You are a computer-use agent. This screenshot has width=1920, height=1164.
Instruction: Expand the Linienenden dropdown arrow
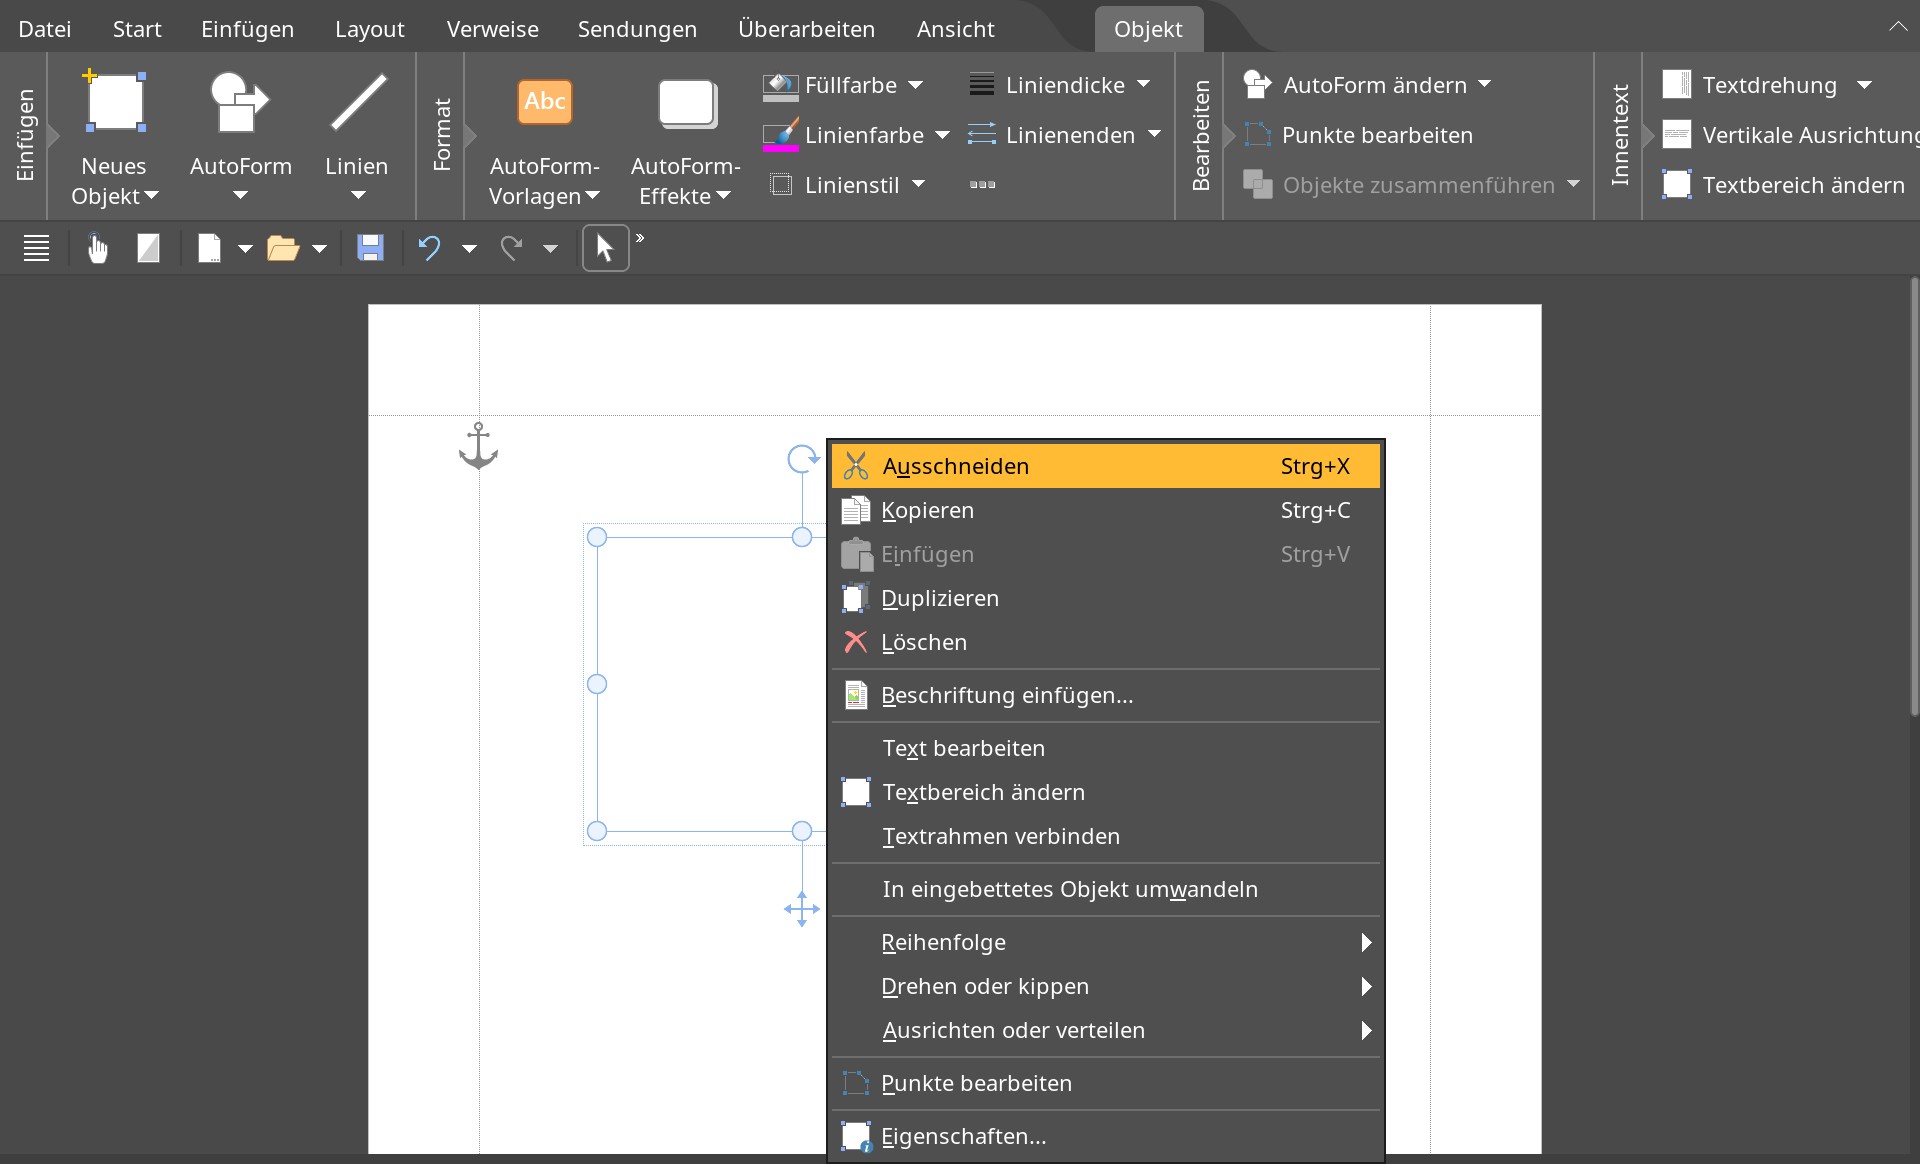coord(1154,135)
